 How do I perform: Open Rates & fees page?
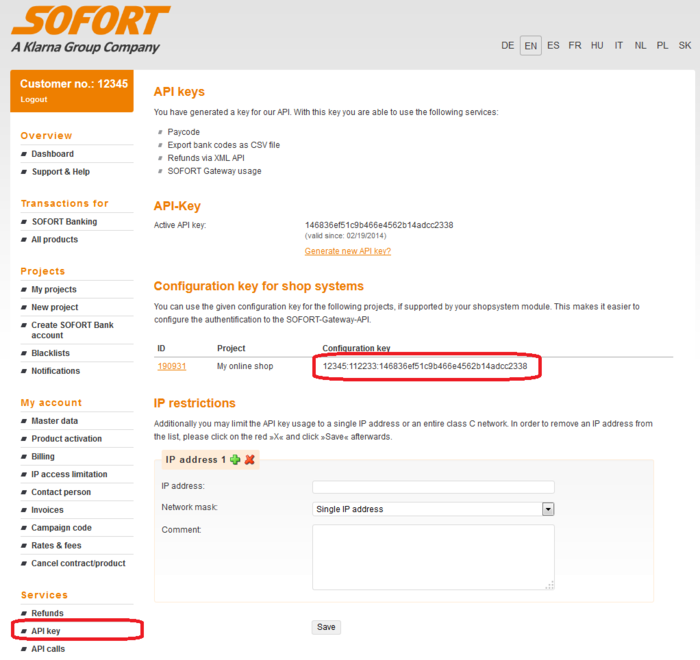click(56, 546)
